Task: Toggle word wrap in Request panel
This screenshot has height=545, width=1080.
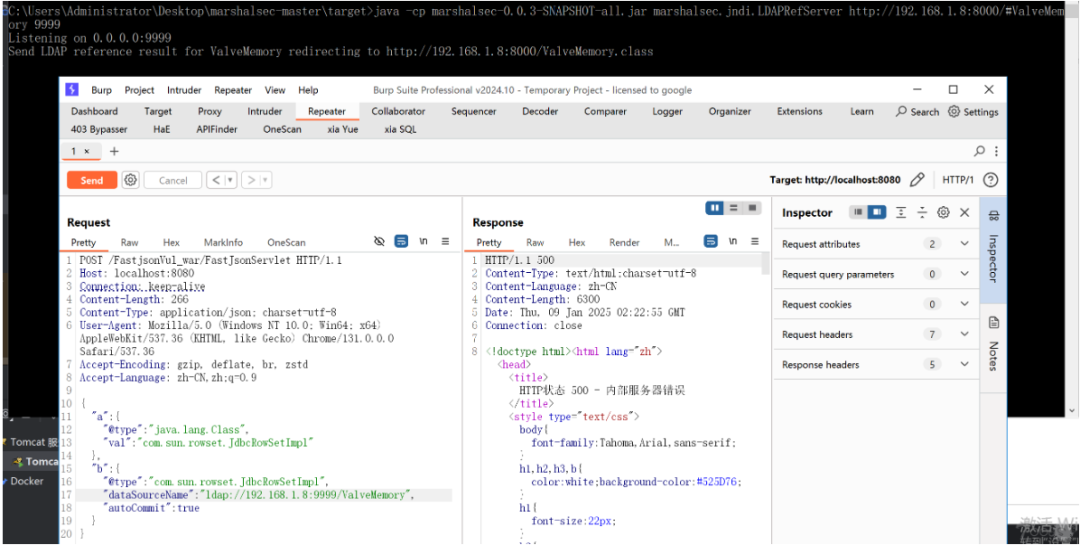Action: pyautogui.click(x=401, y=241)
